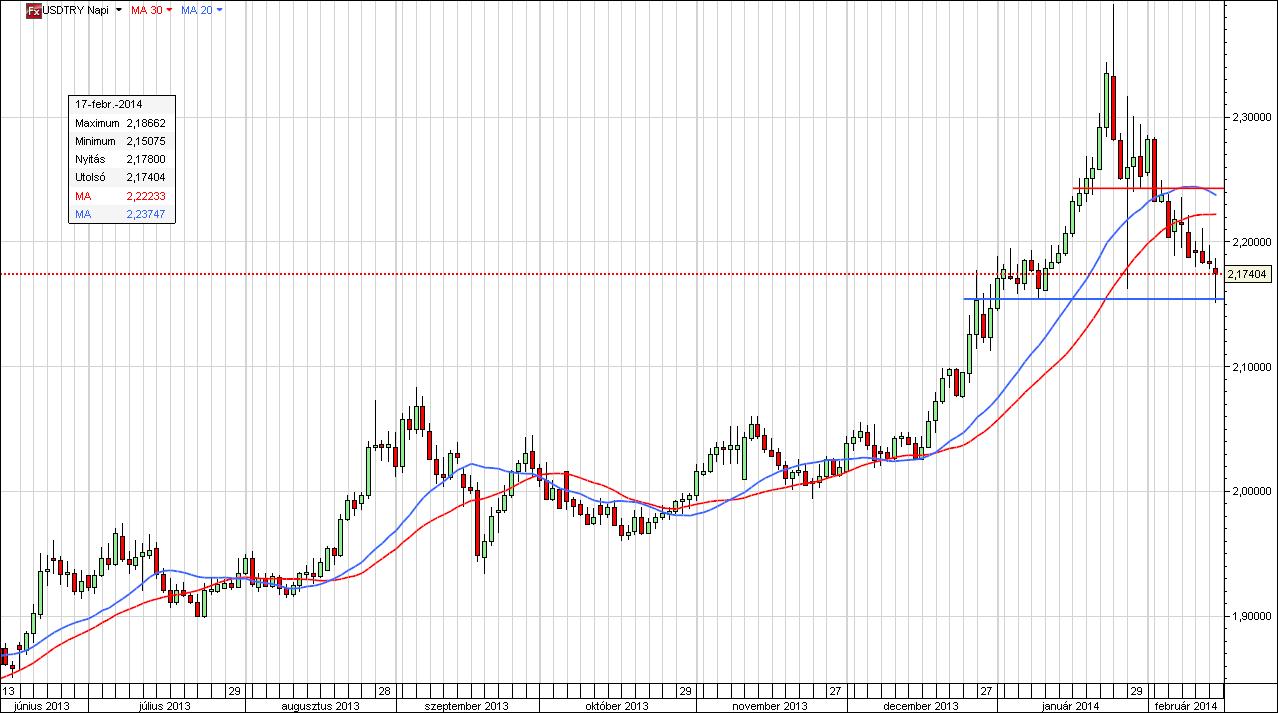This screenshot has width=1278, height=713.
Task: Select the Nyitás value 2,17800
Action: [x=146, y=159]
